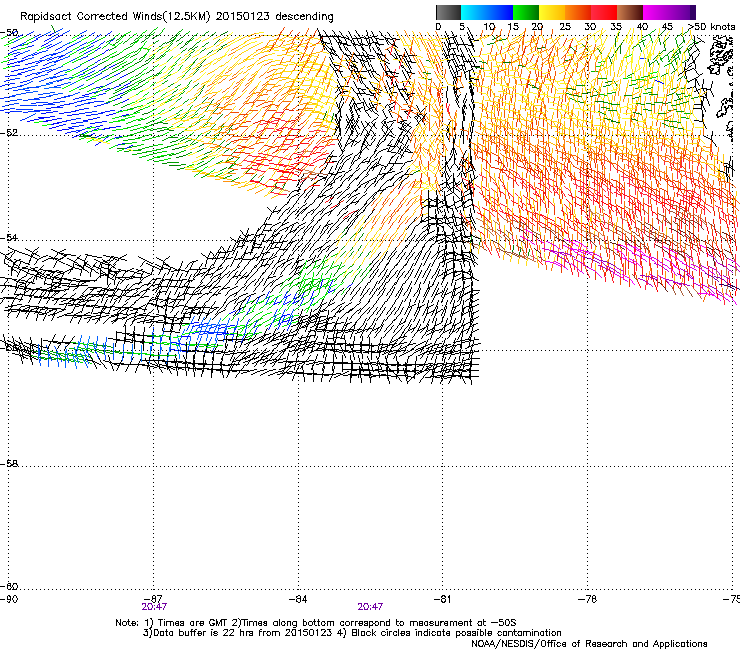The width and height of the screenshot is (740, 650).
Task: Click the 20:47 time label under -87
Action: click(x=154, y=607)
